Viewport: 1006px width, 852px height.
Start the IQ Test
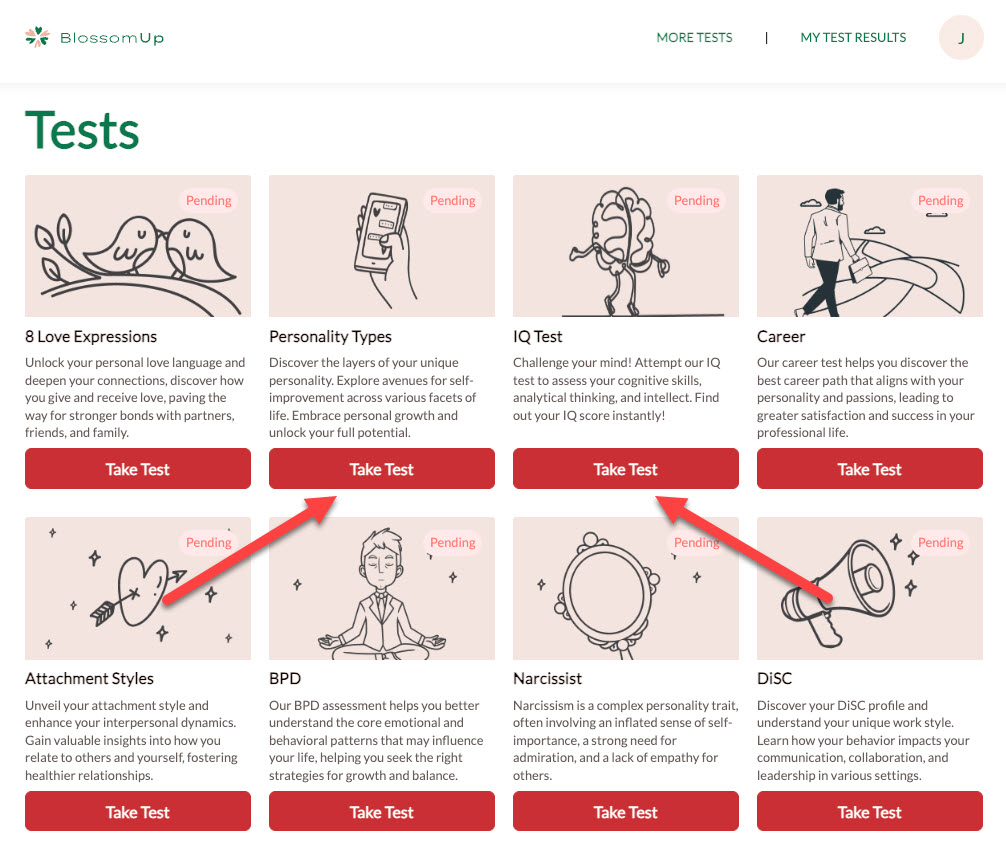[x=626, y=469]
